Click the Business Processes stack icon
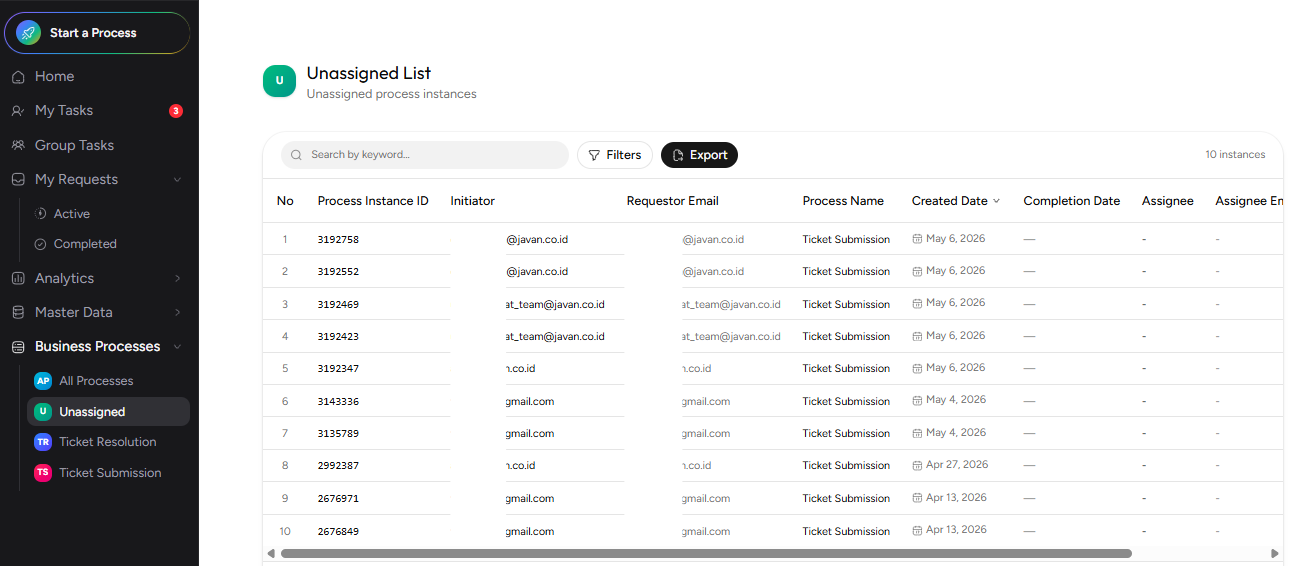The height and width of the screenshot is (566, 1292). coord(18,347)
